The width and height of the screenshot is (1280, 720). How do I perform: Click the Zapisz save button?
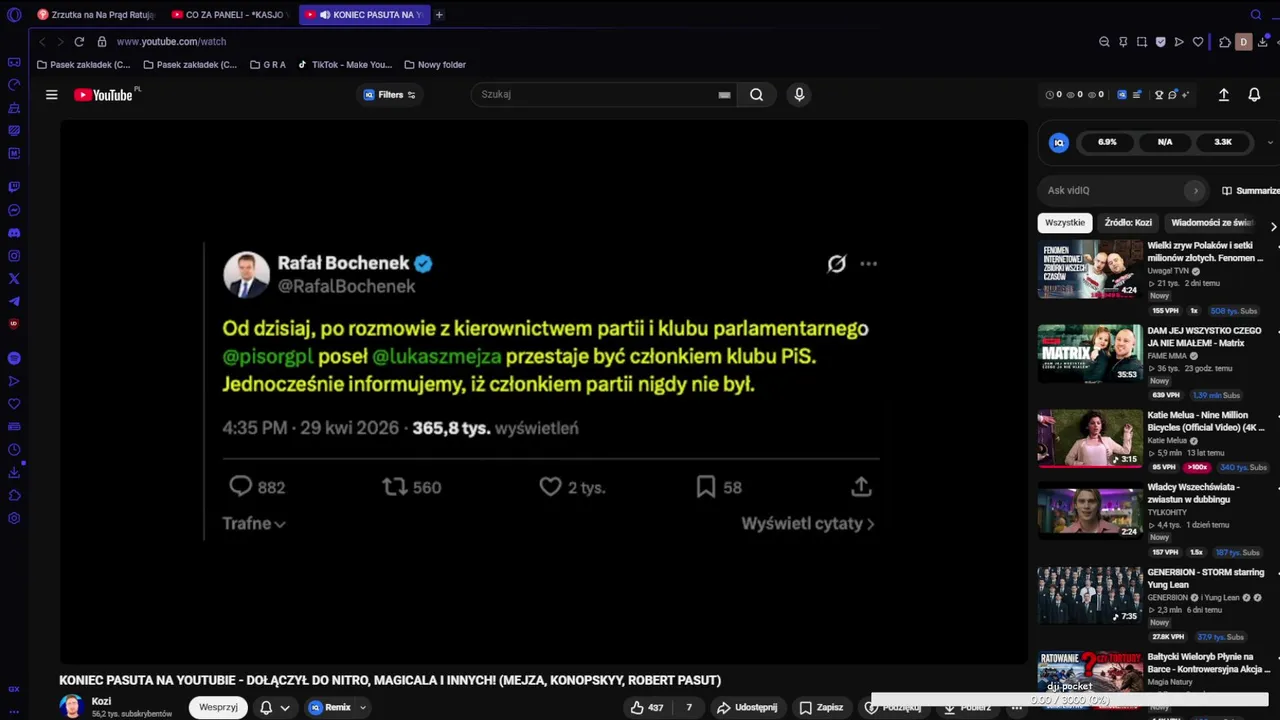(x=821, y=707)
